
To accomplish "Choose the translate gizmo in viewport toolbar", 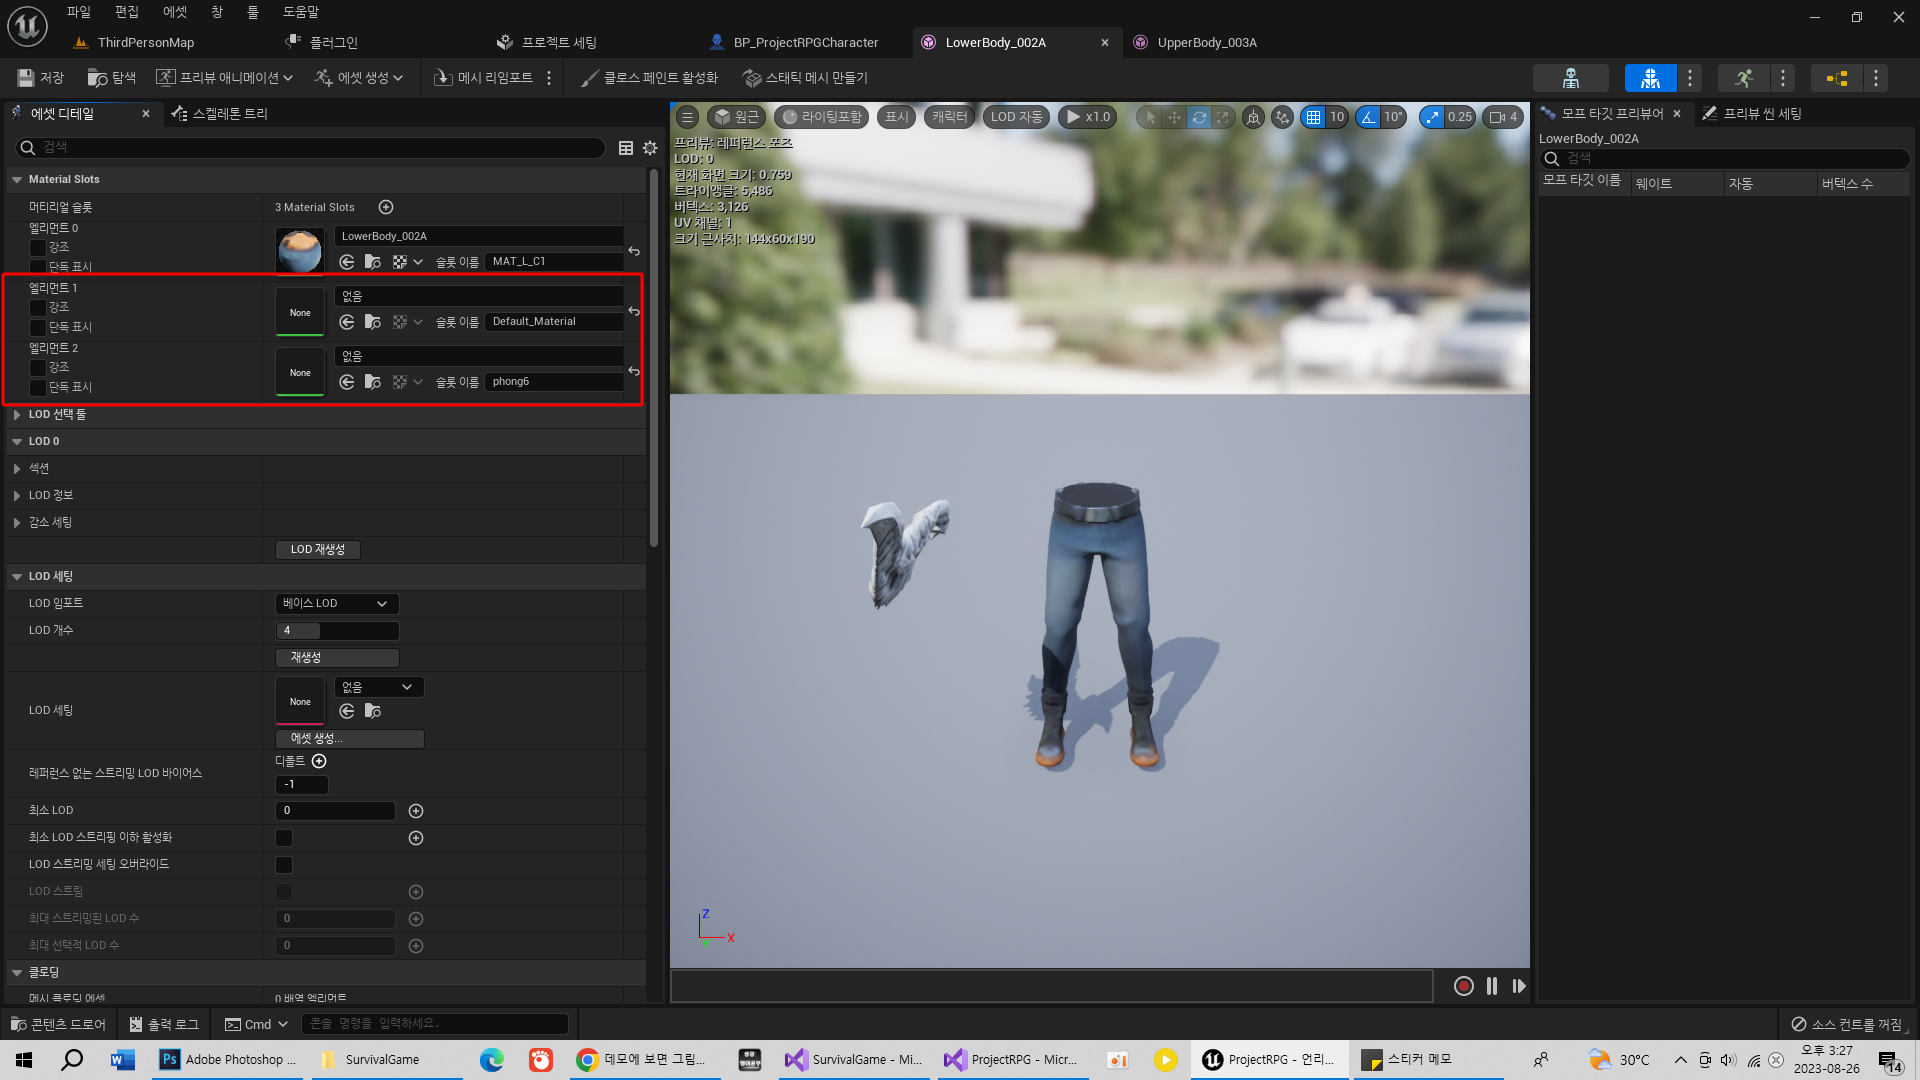I will (x=1174, y=117).
